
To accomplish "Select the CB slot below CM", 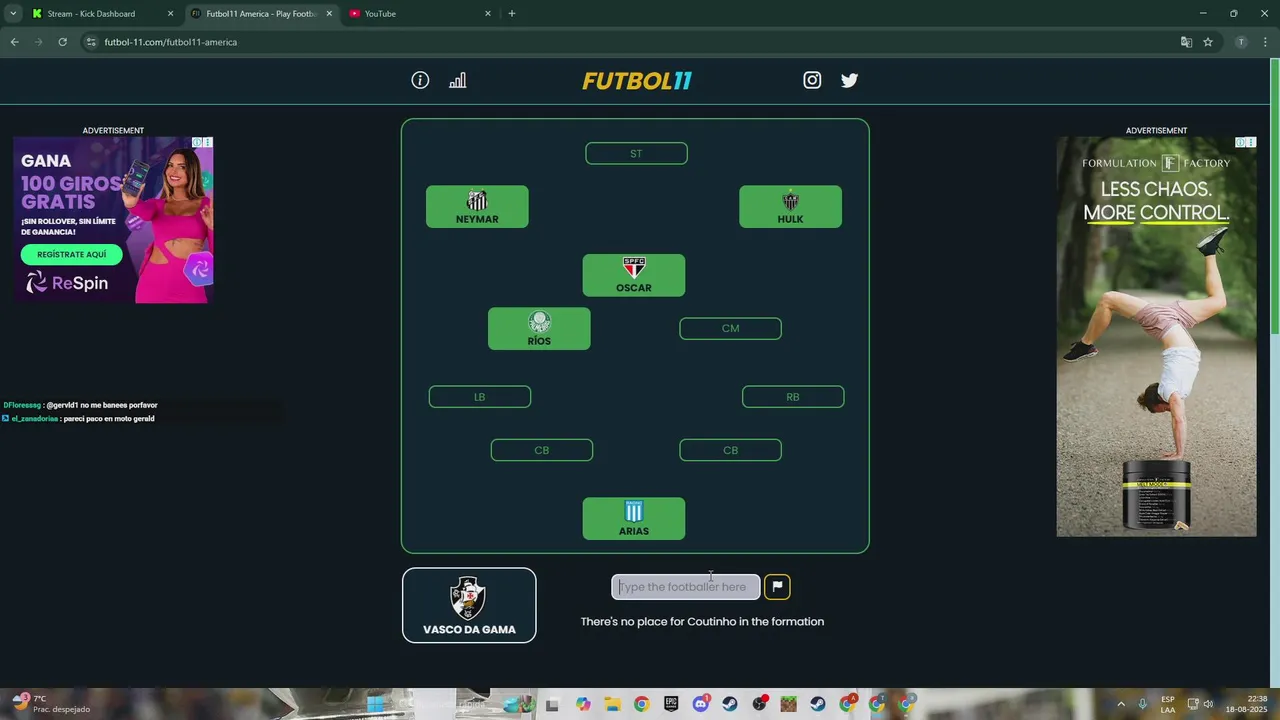I will (x=730, y=450).
